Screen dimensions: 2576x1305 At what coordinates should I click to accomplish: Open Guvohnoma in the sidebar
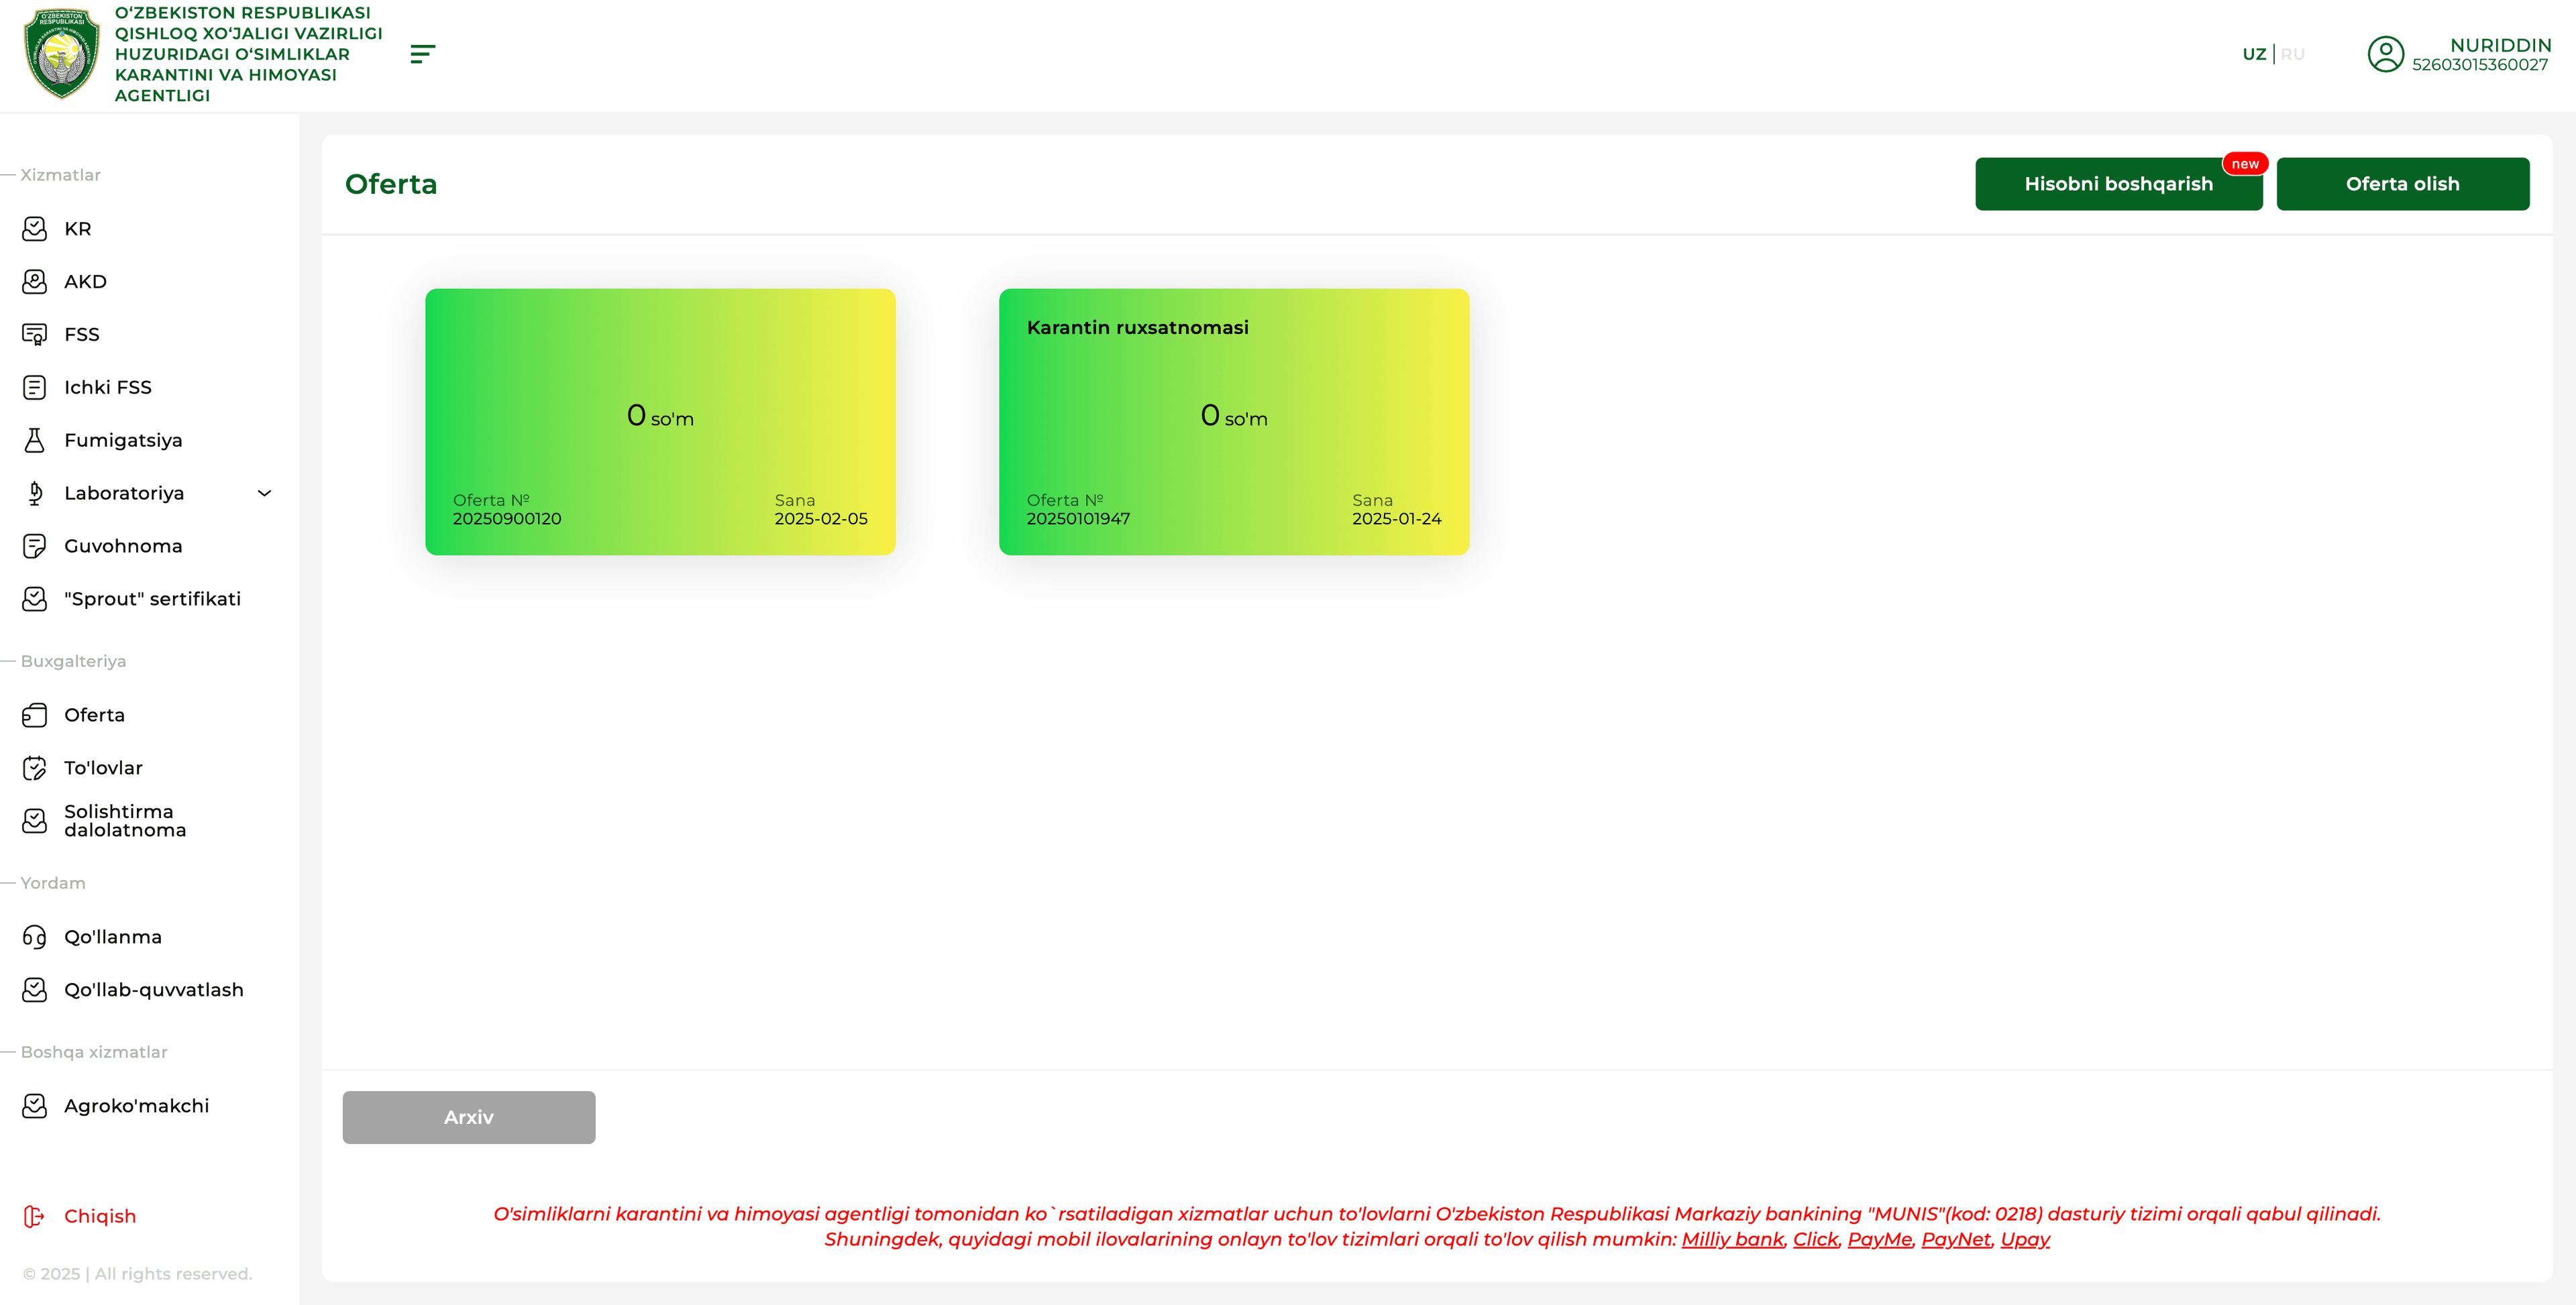point(123,546)
